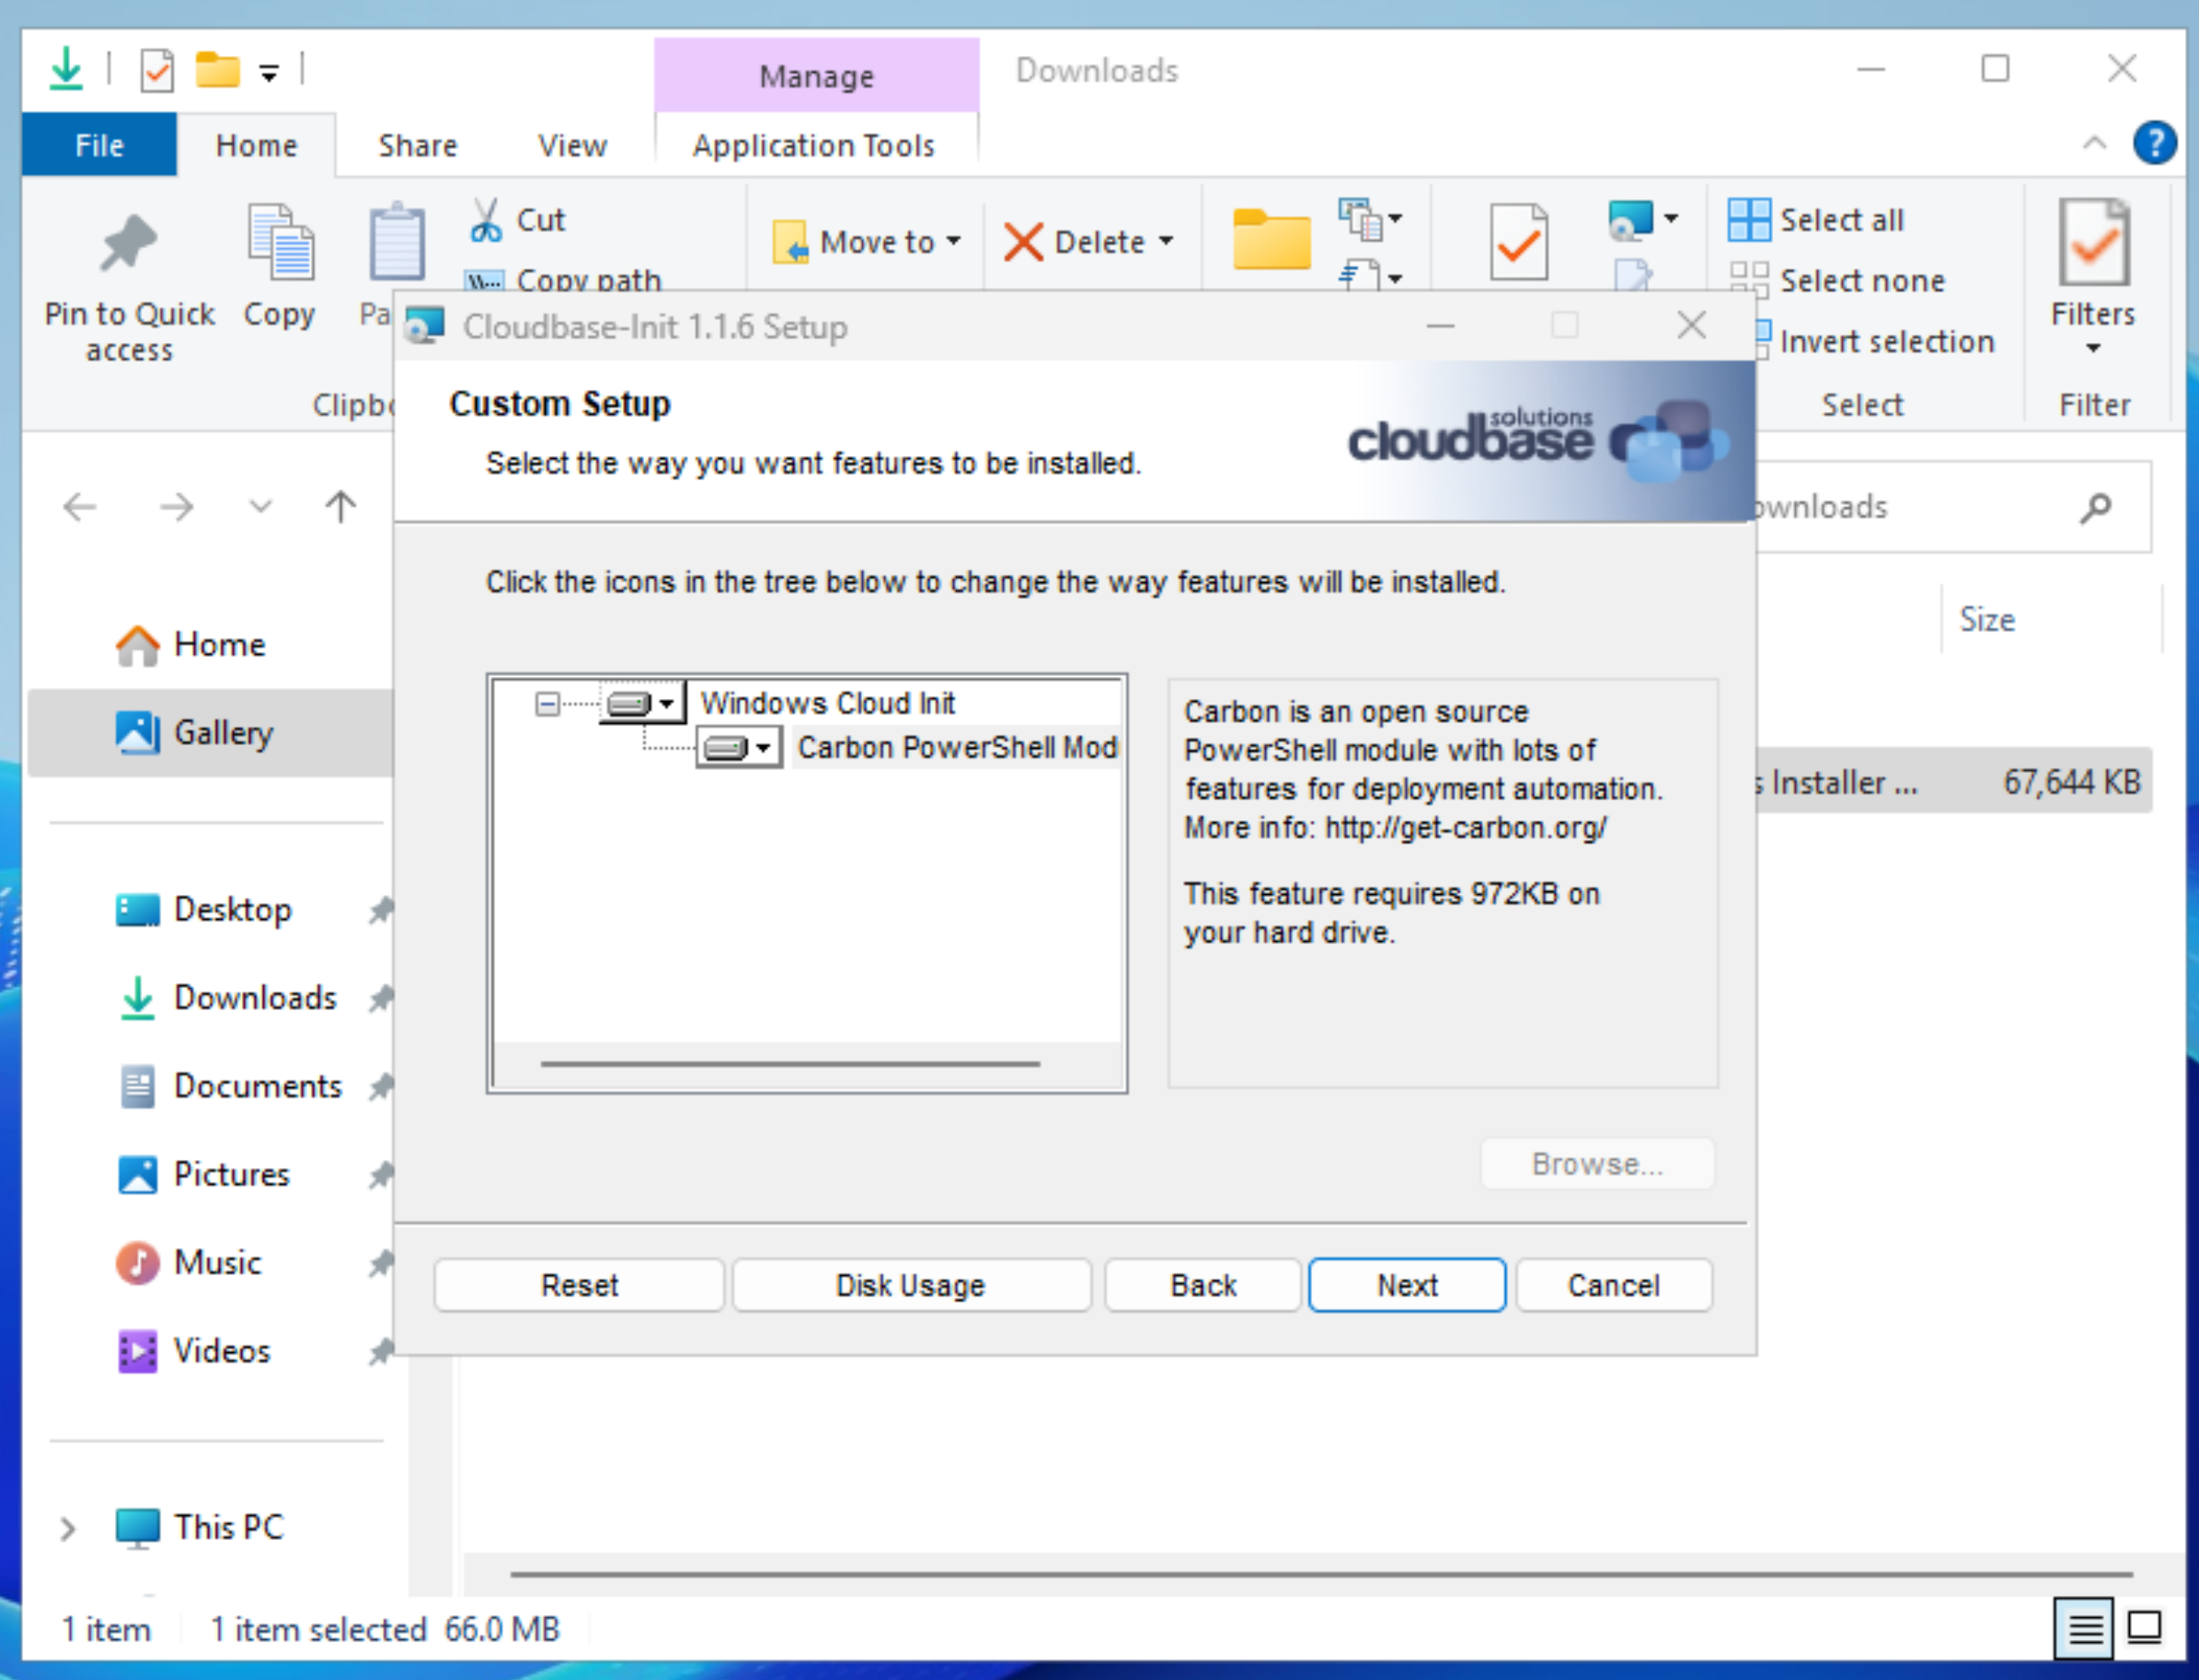Switch to the View ribbon tab
The width and height of the screenshot is (2199, 1680).
(x=572, y=145)
